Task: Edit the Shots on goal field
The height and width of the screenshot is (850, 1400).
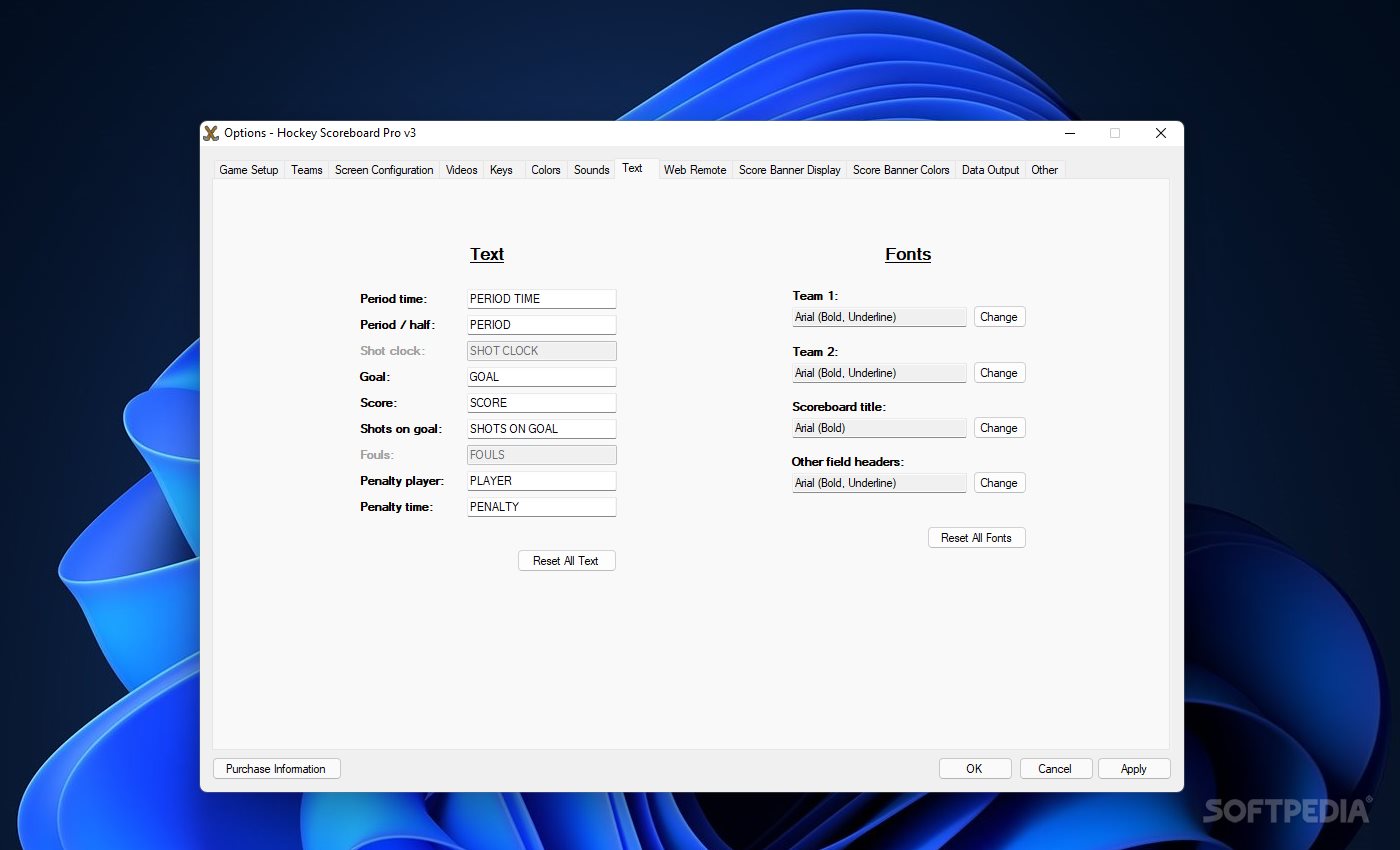Action: click(x=542, y=429)
